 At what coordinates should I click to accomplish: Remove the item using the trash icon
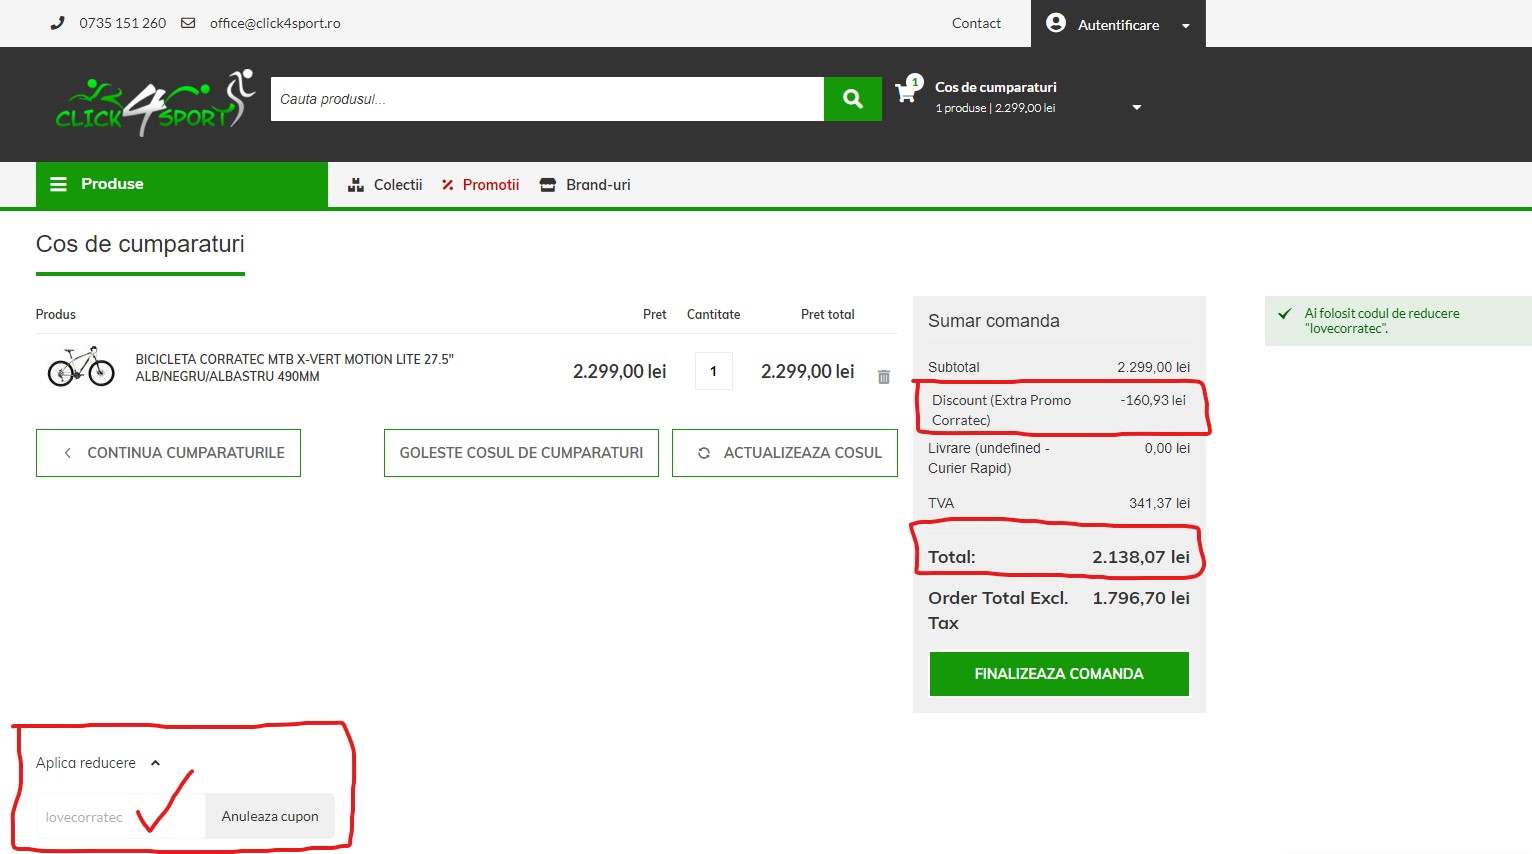click(884, 377)
